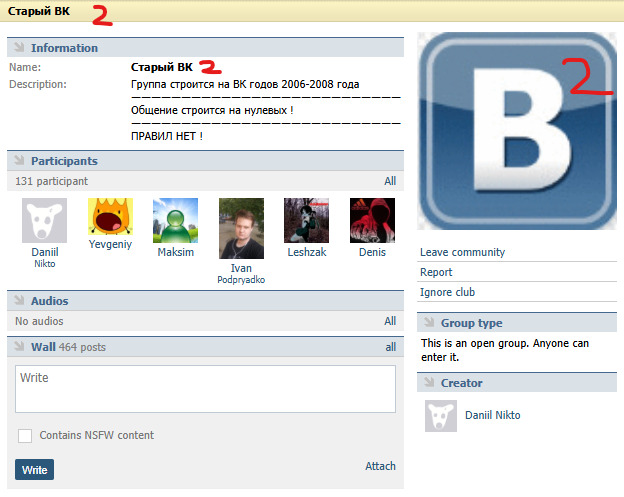Screen dimensions: 624x497
Task: Click description line mentioning 2006-2008
Action: [245, 84]
